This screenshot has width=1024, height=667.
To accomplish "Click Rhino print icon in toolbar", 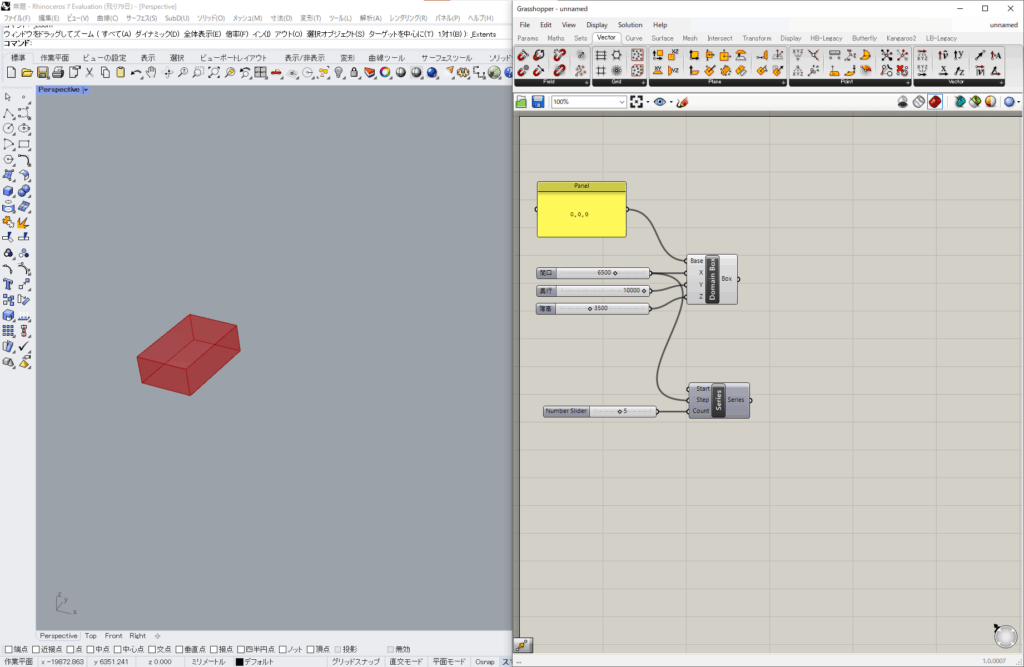I will tap(58, 73).
